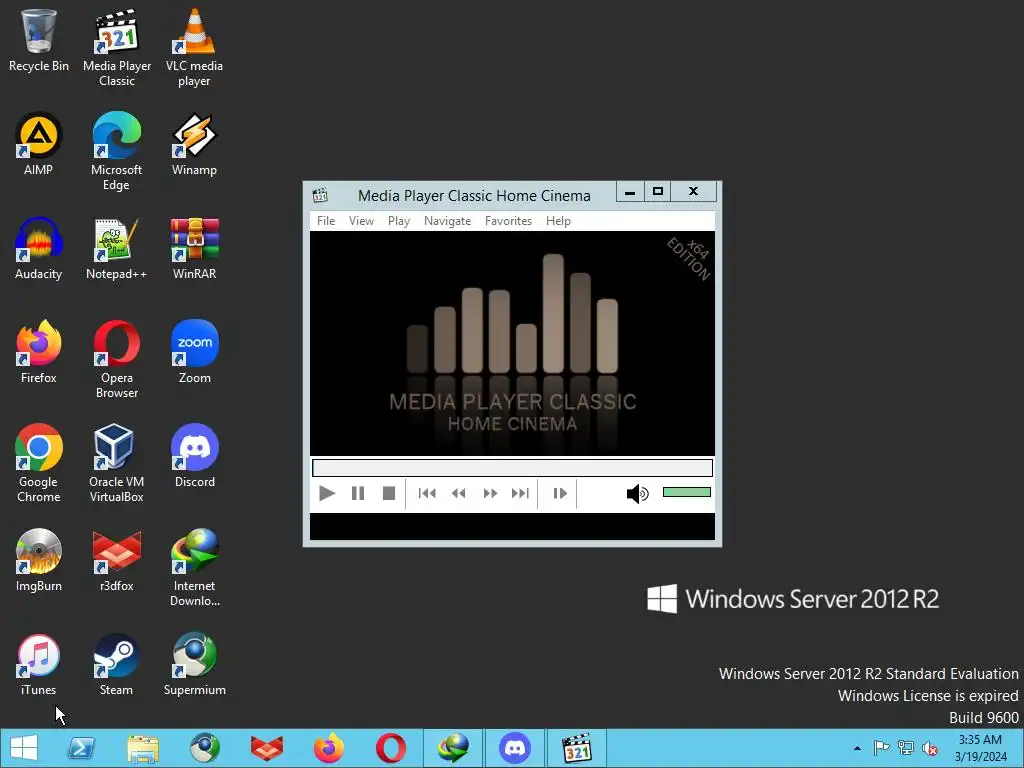This screenshot has width=1024, height=768.
Task: Select the ImgBurn desktop icon
Action: pos(39,560)
